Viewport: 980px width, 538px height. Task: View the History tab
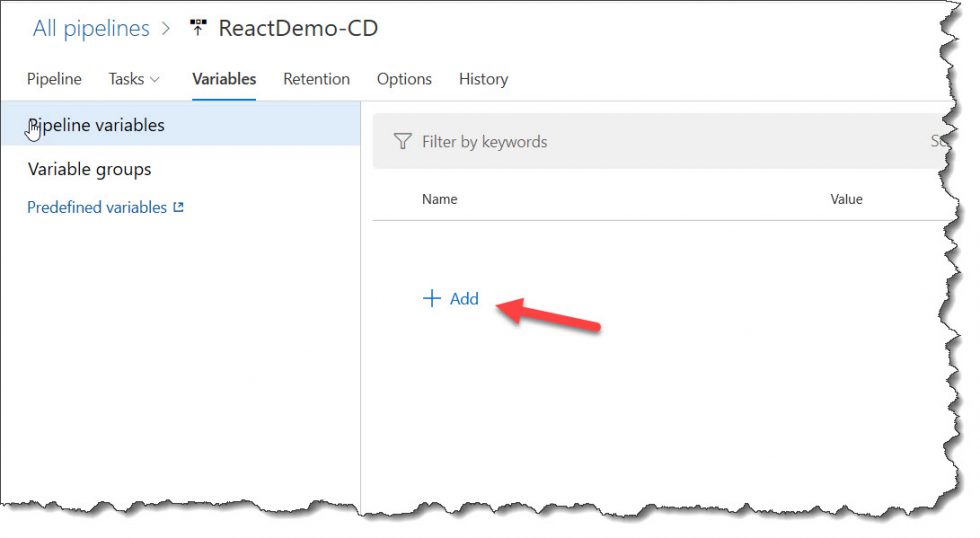(483, 79)
